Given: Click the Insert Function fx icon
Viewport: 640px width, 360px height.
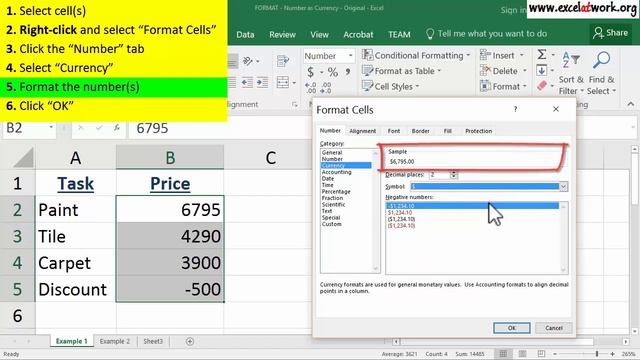Looking at the screenshot, I should click(x=117, y=128).
